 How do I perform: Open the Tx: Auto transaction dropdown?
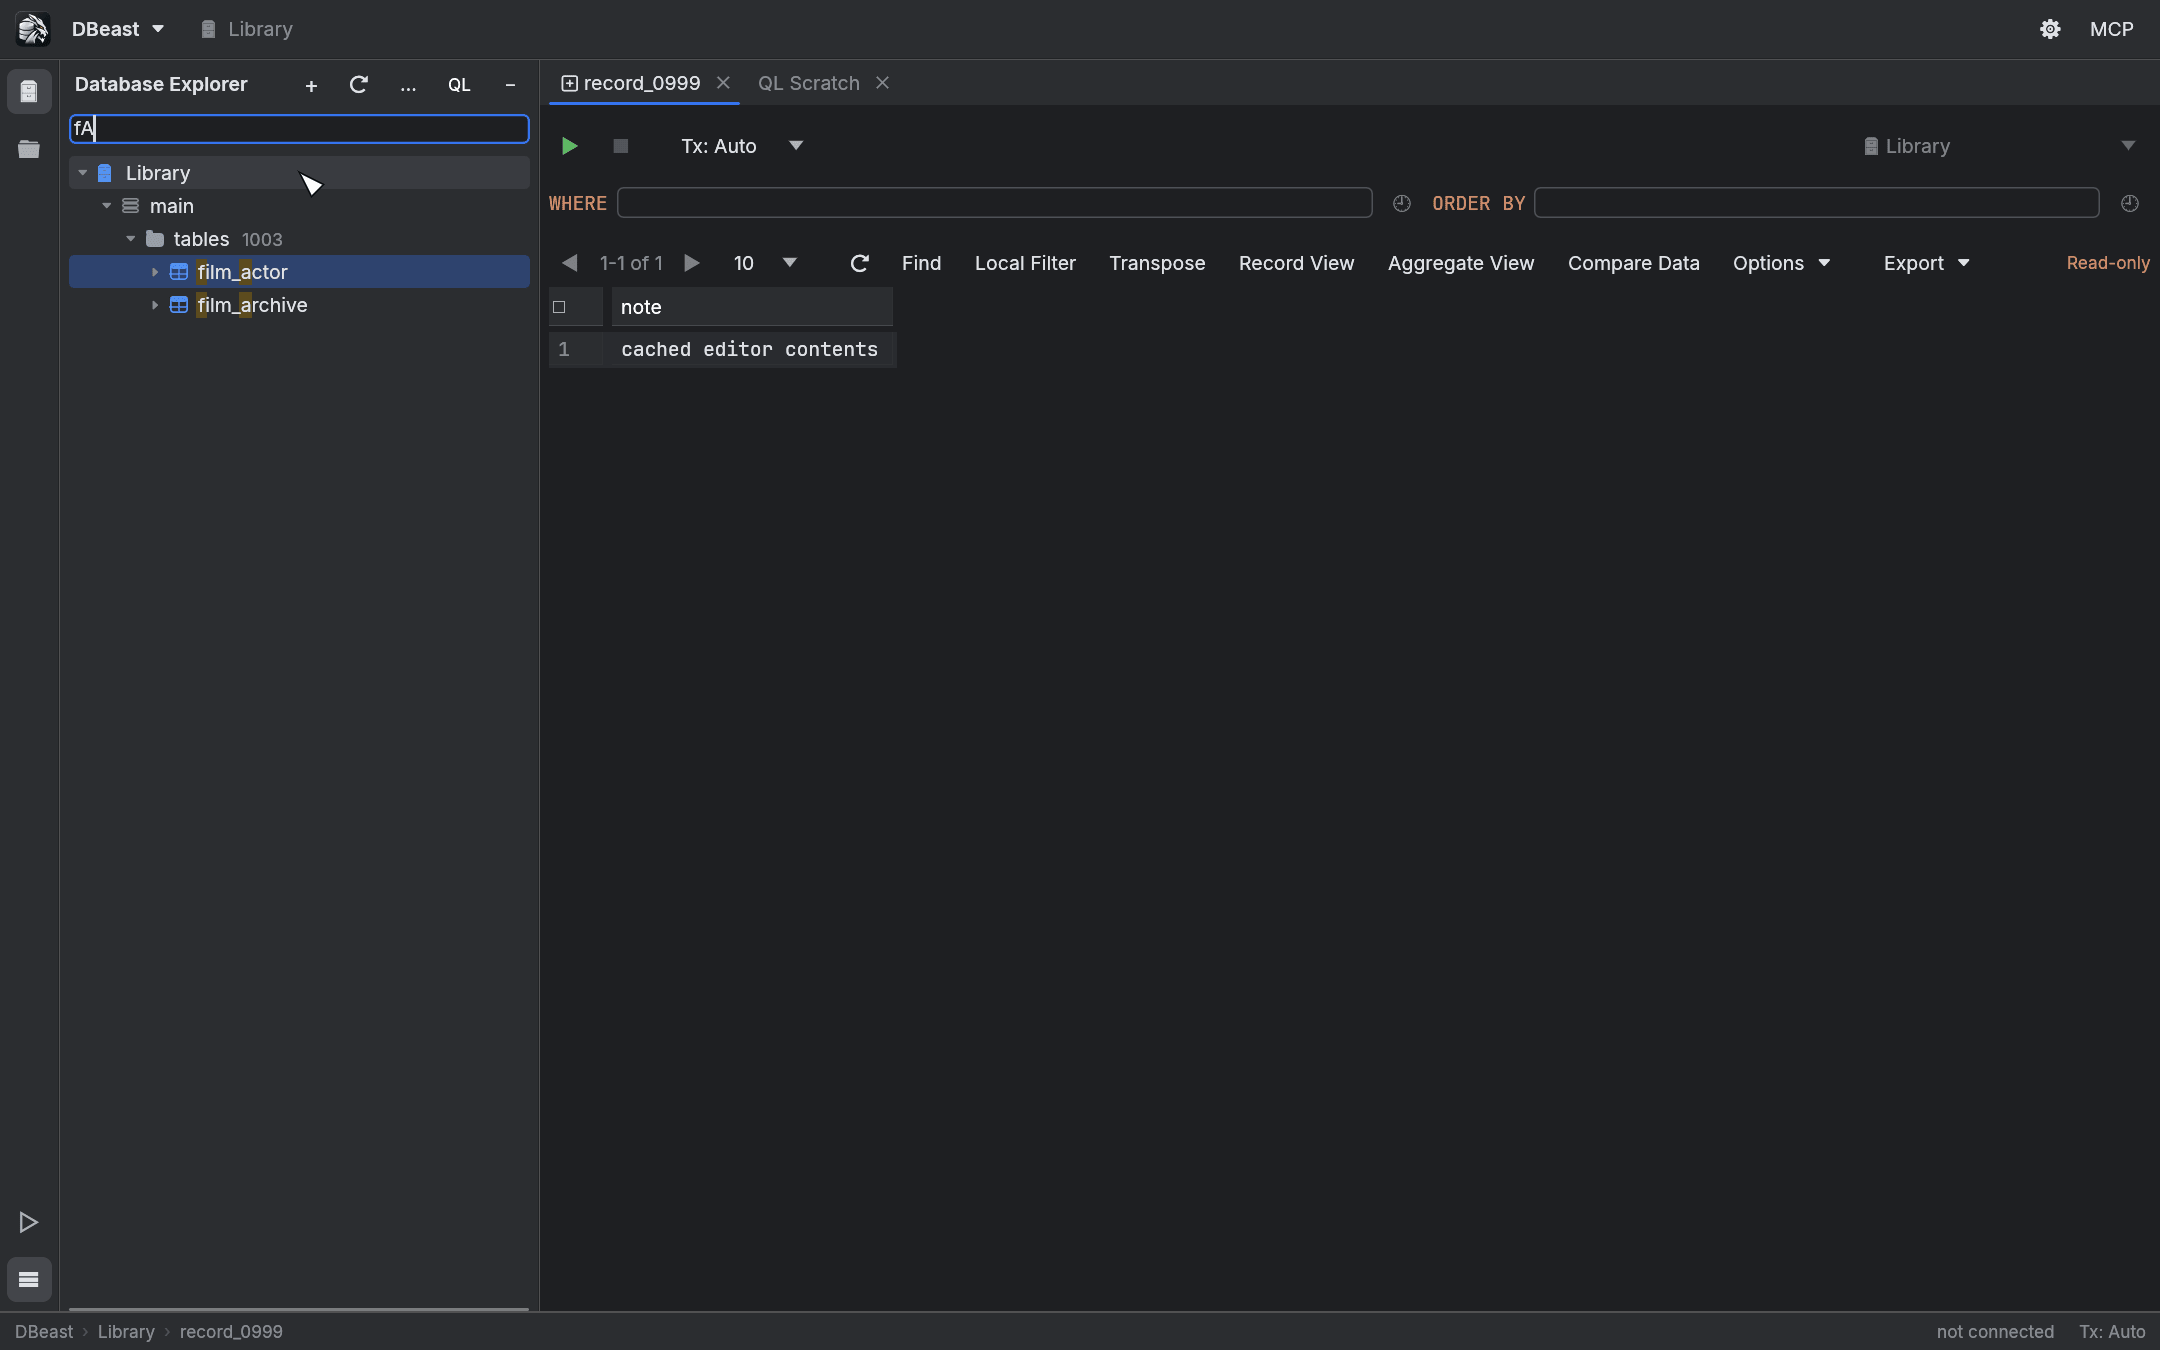click(x=742, y=146)
